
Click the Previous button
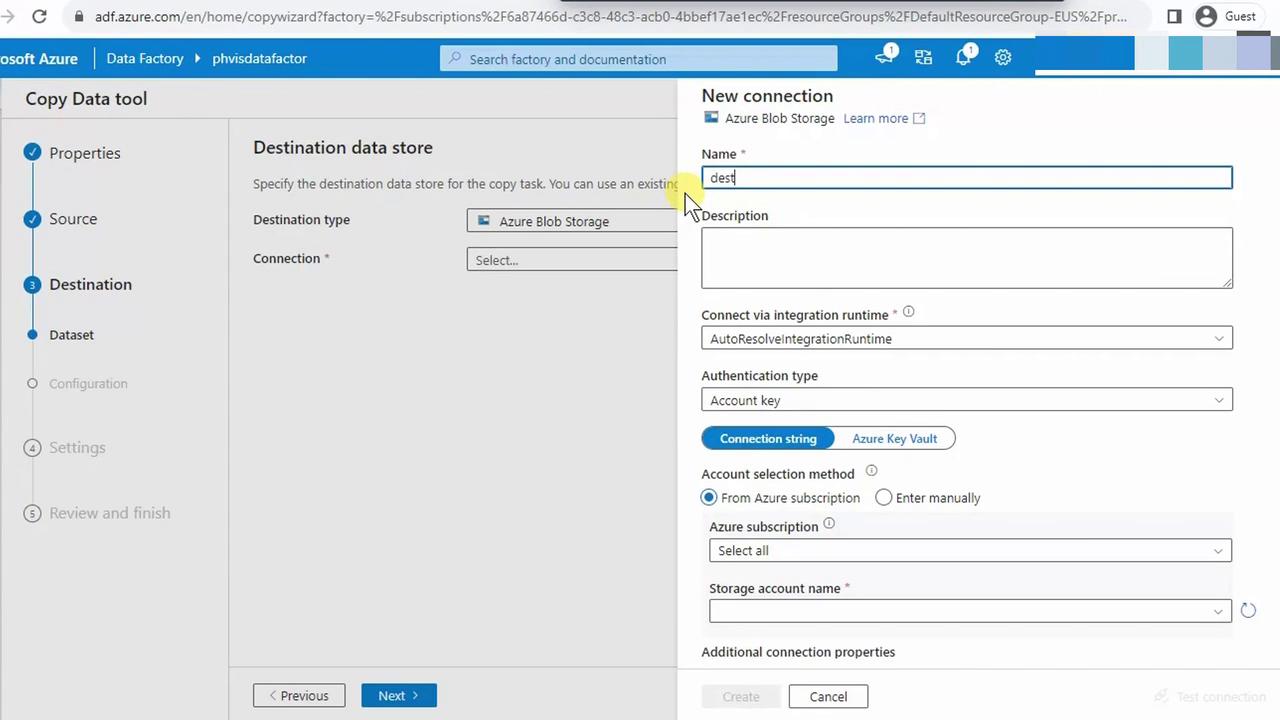(299, 696)
